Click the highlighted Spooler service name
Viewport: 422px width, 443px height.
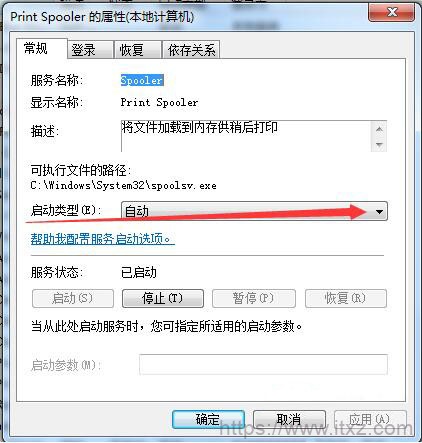(x=142, y=80)
